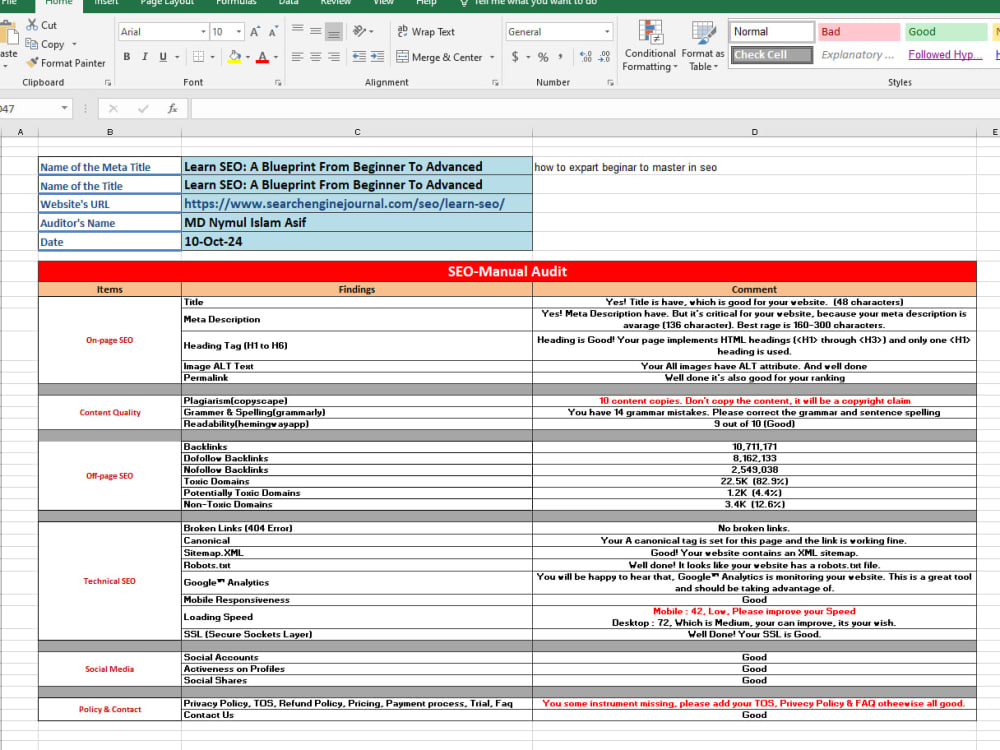
Task: Increase font size with the larger A icon
Action: (254, 31)
